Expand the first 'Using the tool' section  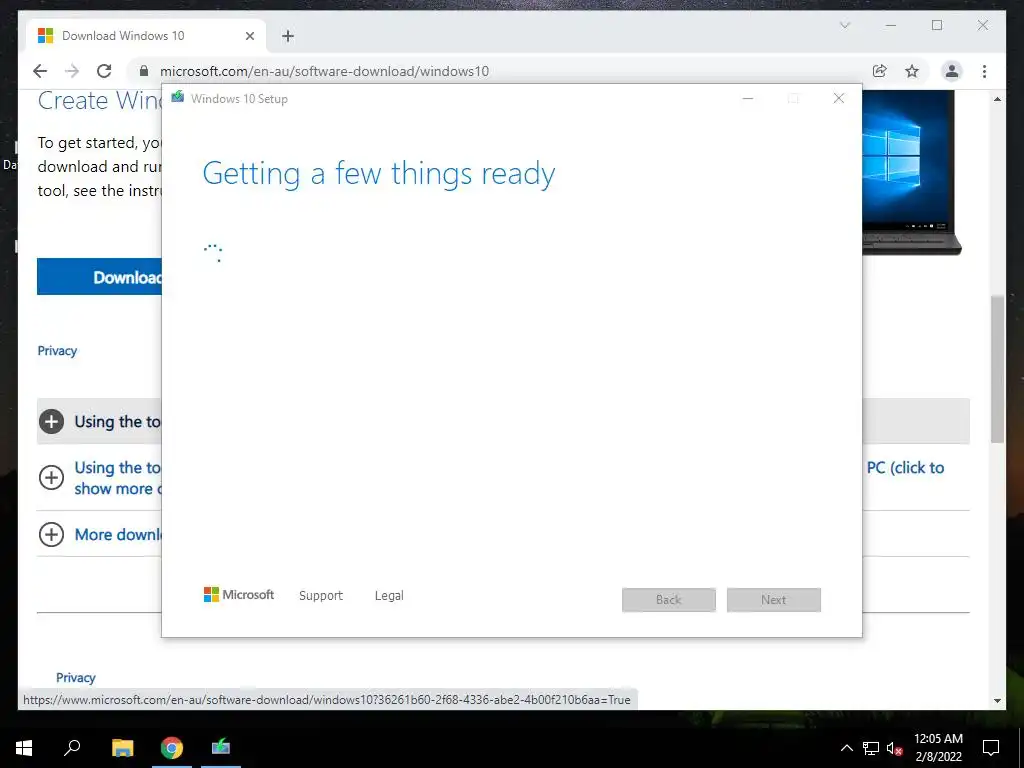(99, 421)
